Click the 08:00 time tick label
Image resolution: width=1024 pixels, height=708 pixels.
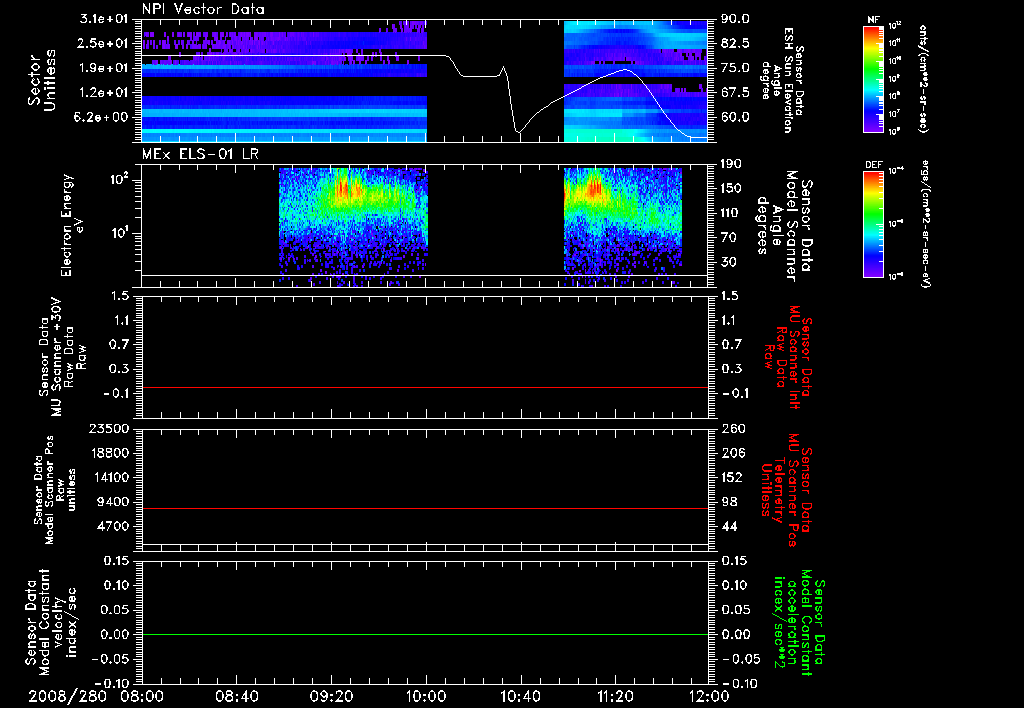(x=142, y=696)
